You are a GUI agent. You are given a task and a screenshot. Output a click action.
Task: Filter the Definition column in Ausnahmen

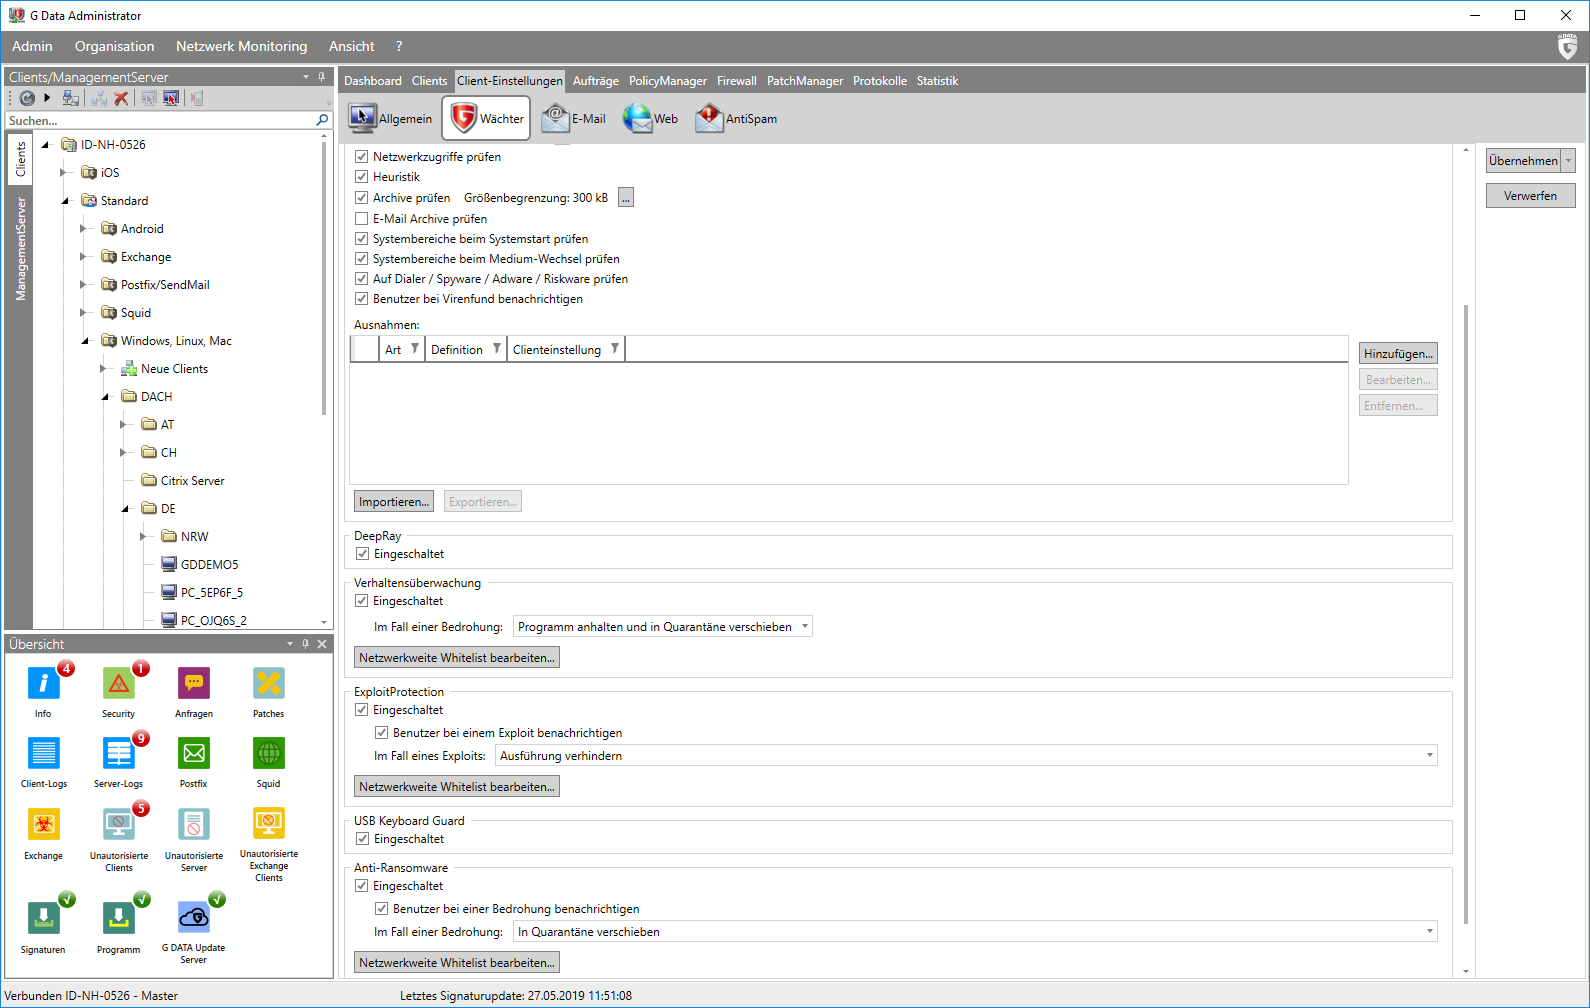[x=496, y=349]
